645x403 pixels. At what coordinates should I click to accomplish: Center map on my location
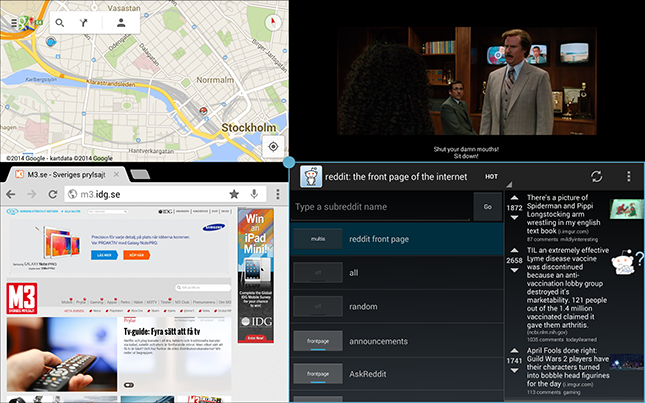pyautogui.click(x=272, y=146)
